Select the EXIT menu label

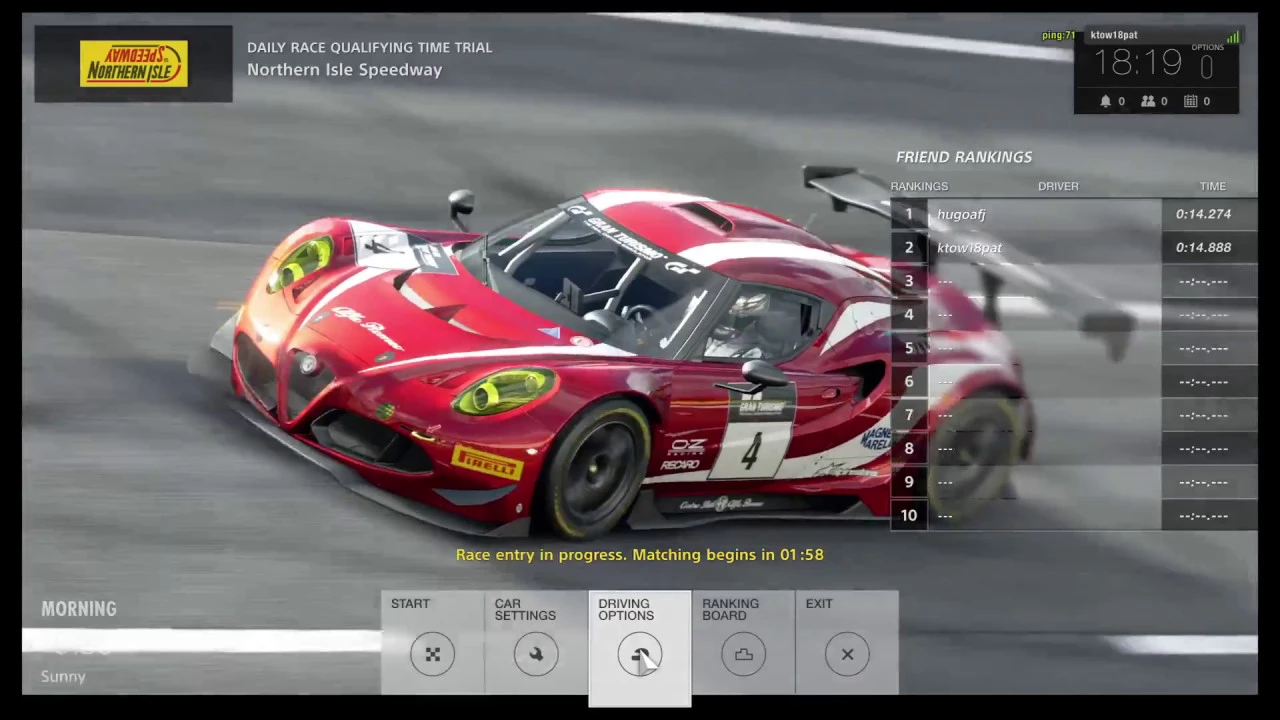819,604
